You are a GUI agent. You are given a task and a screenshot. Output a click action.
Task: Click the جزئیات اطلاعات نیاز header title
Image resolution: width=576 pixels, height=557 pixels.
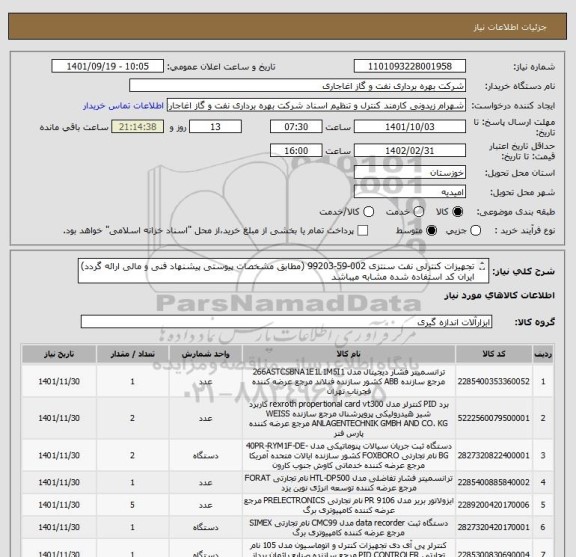coord(510,27)
